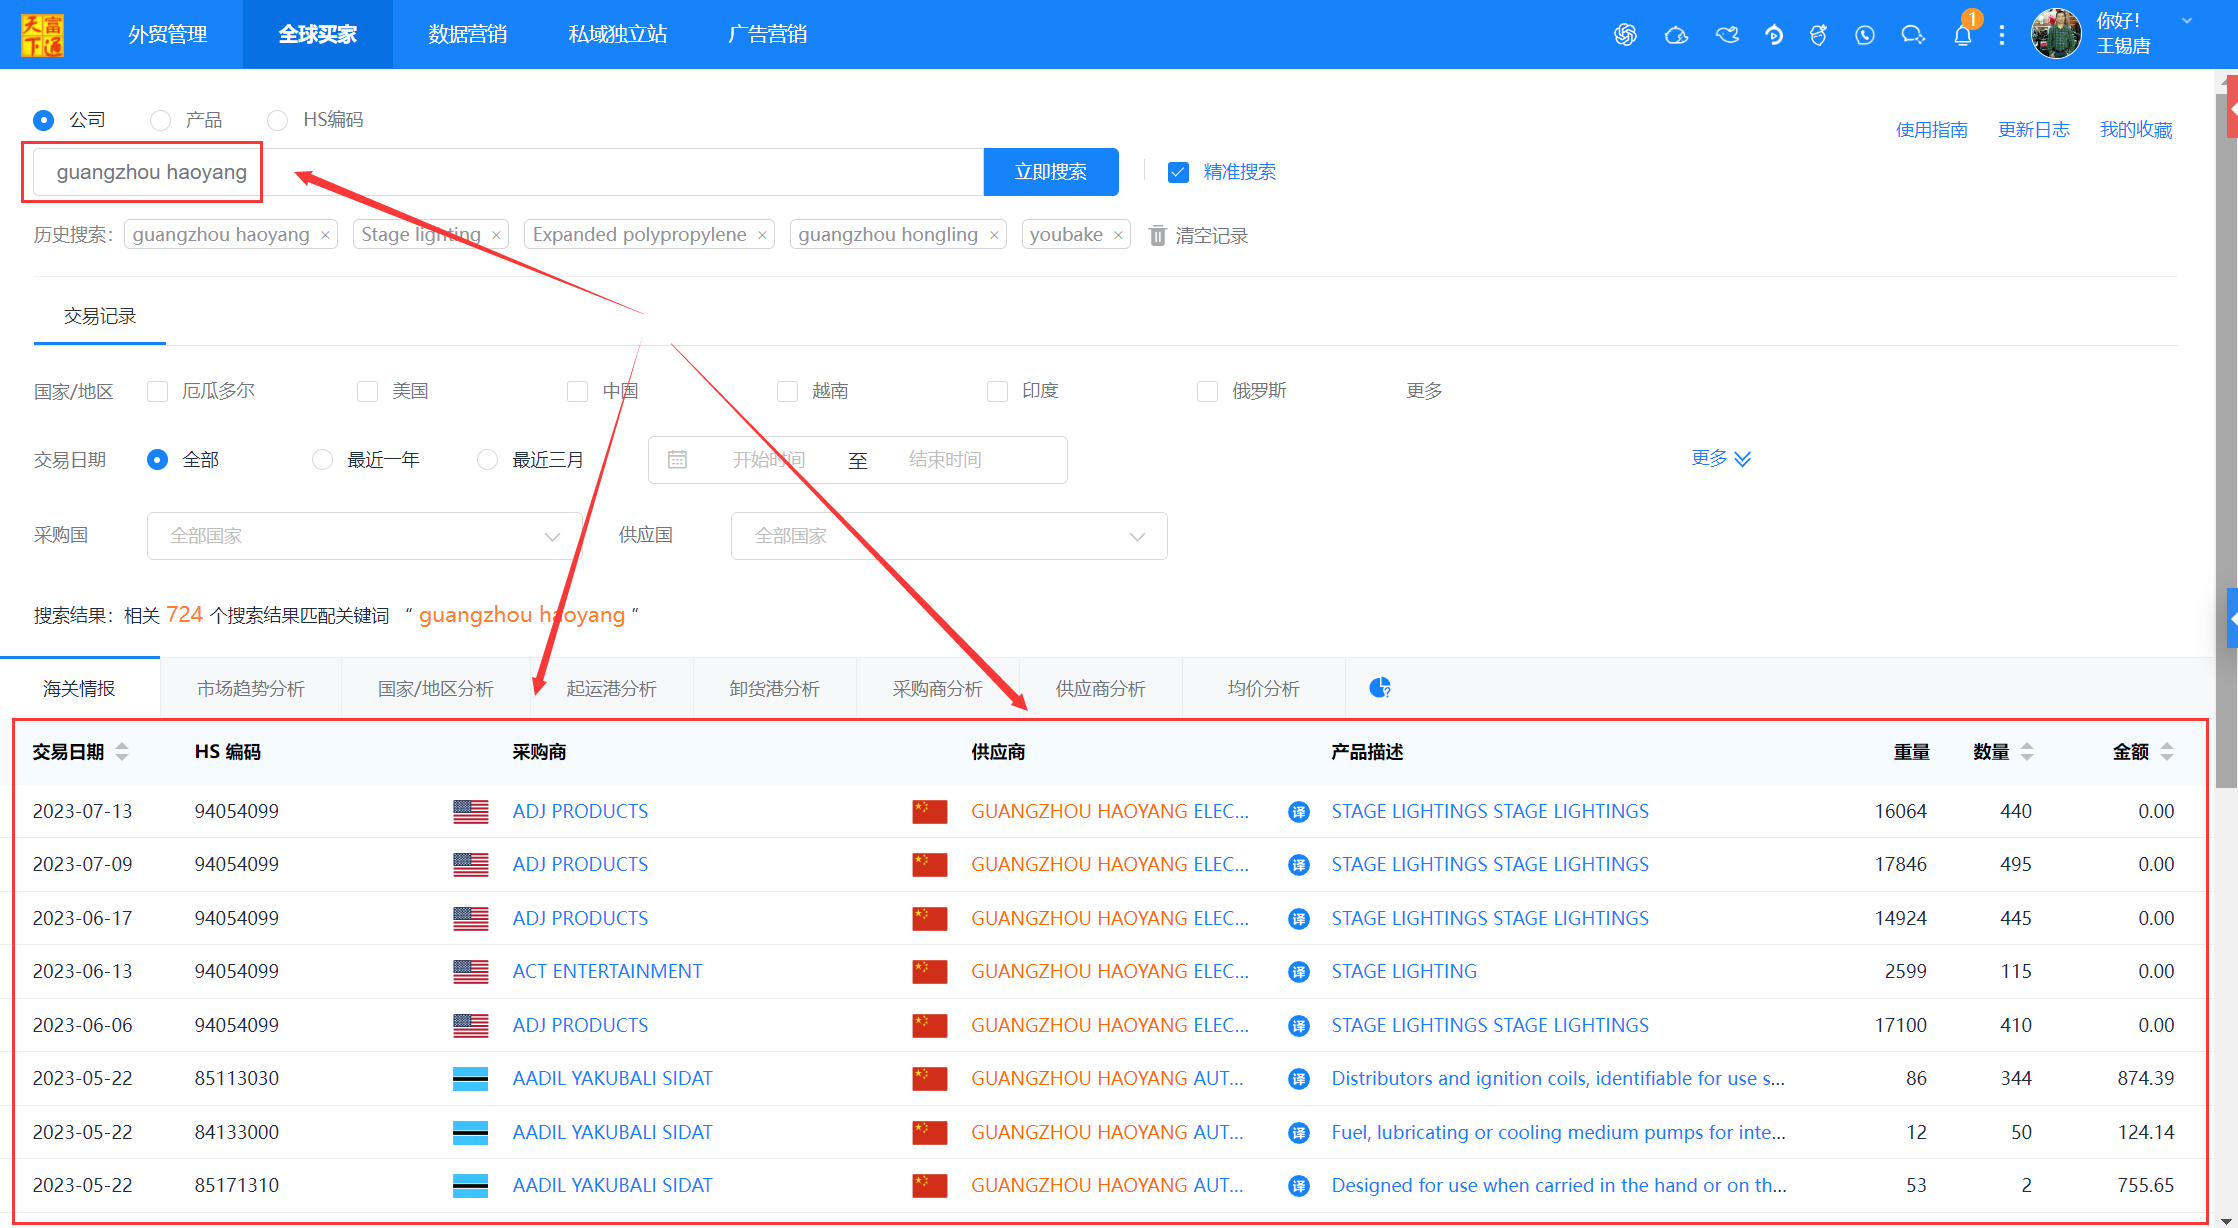Screen dimensions: 2238x1228
Task: Select the HS编码 search type radio
Action: 277,120
